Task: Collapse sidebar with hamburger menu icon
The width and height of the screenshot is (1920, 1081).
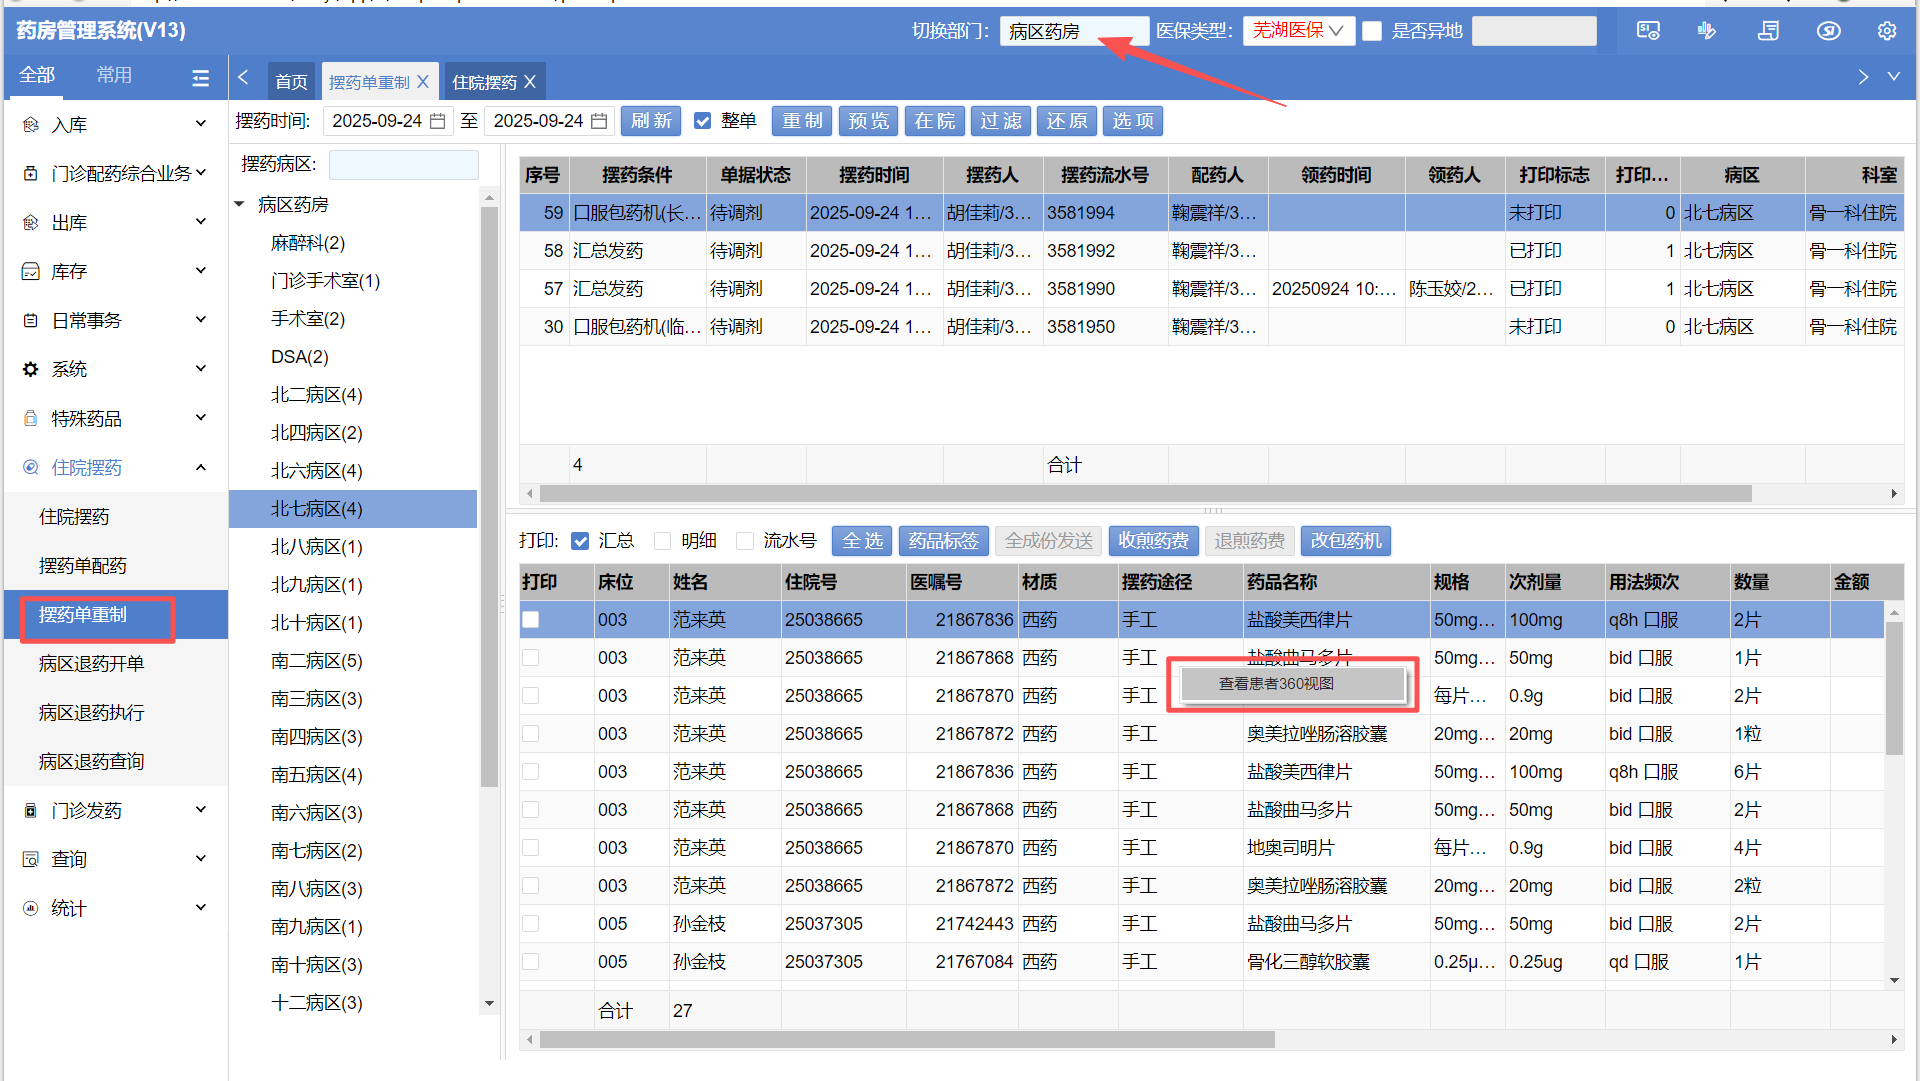Action: [200, 77]
